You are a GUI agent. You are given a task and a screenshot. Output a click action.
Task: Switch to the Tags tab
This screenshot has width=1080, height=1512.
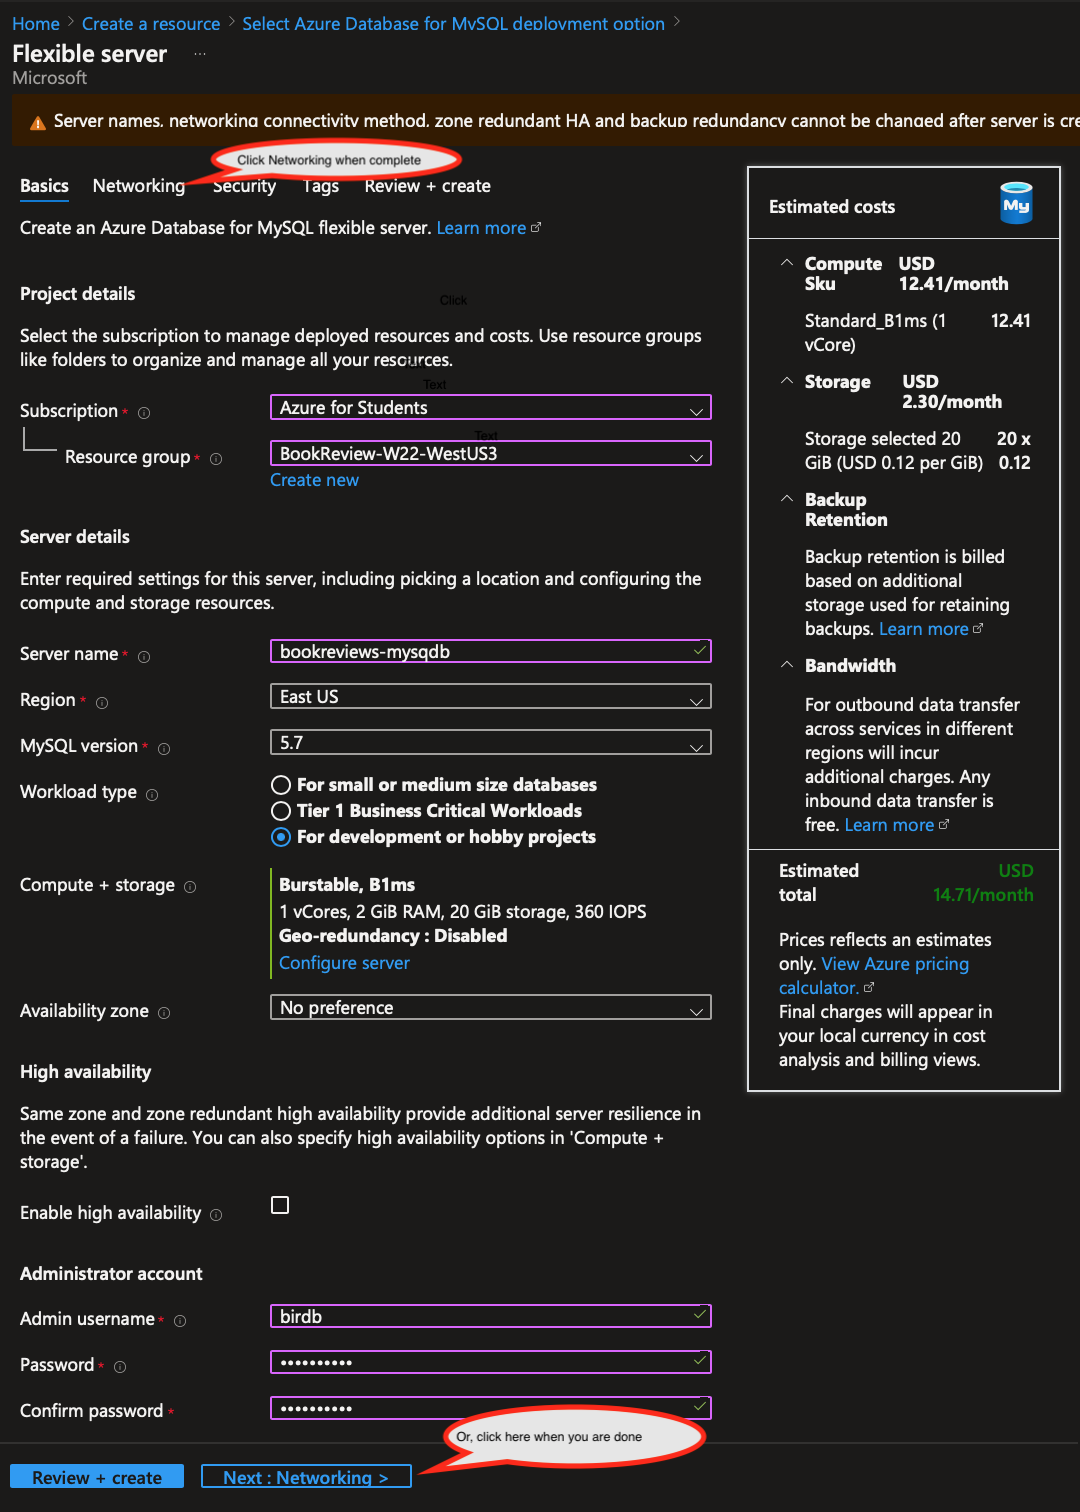pos(321,186)
